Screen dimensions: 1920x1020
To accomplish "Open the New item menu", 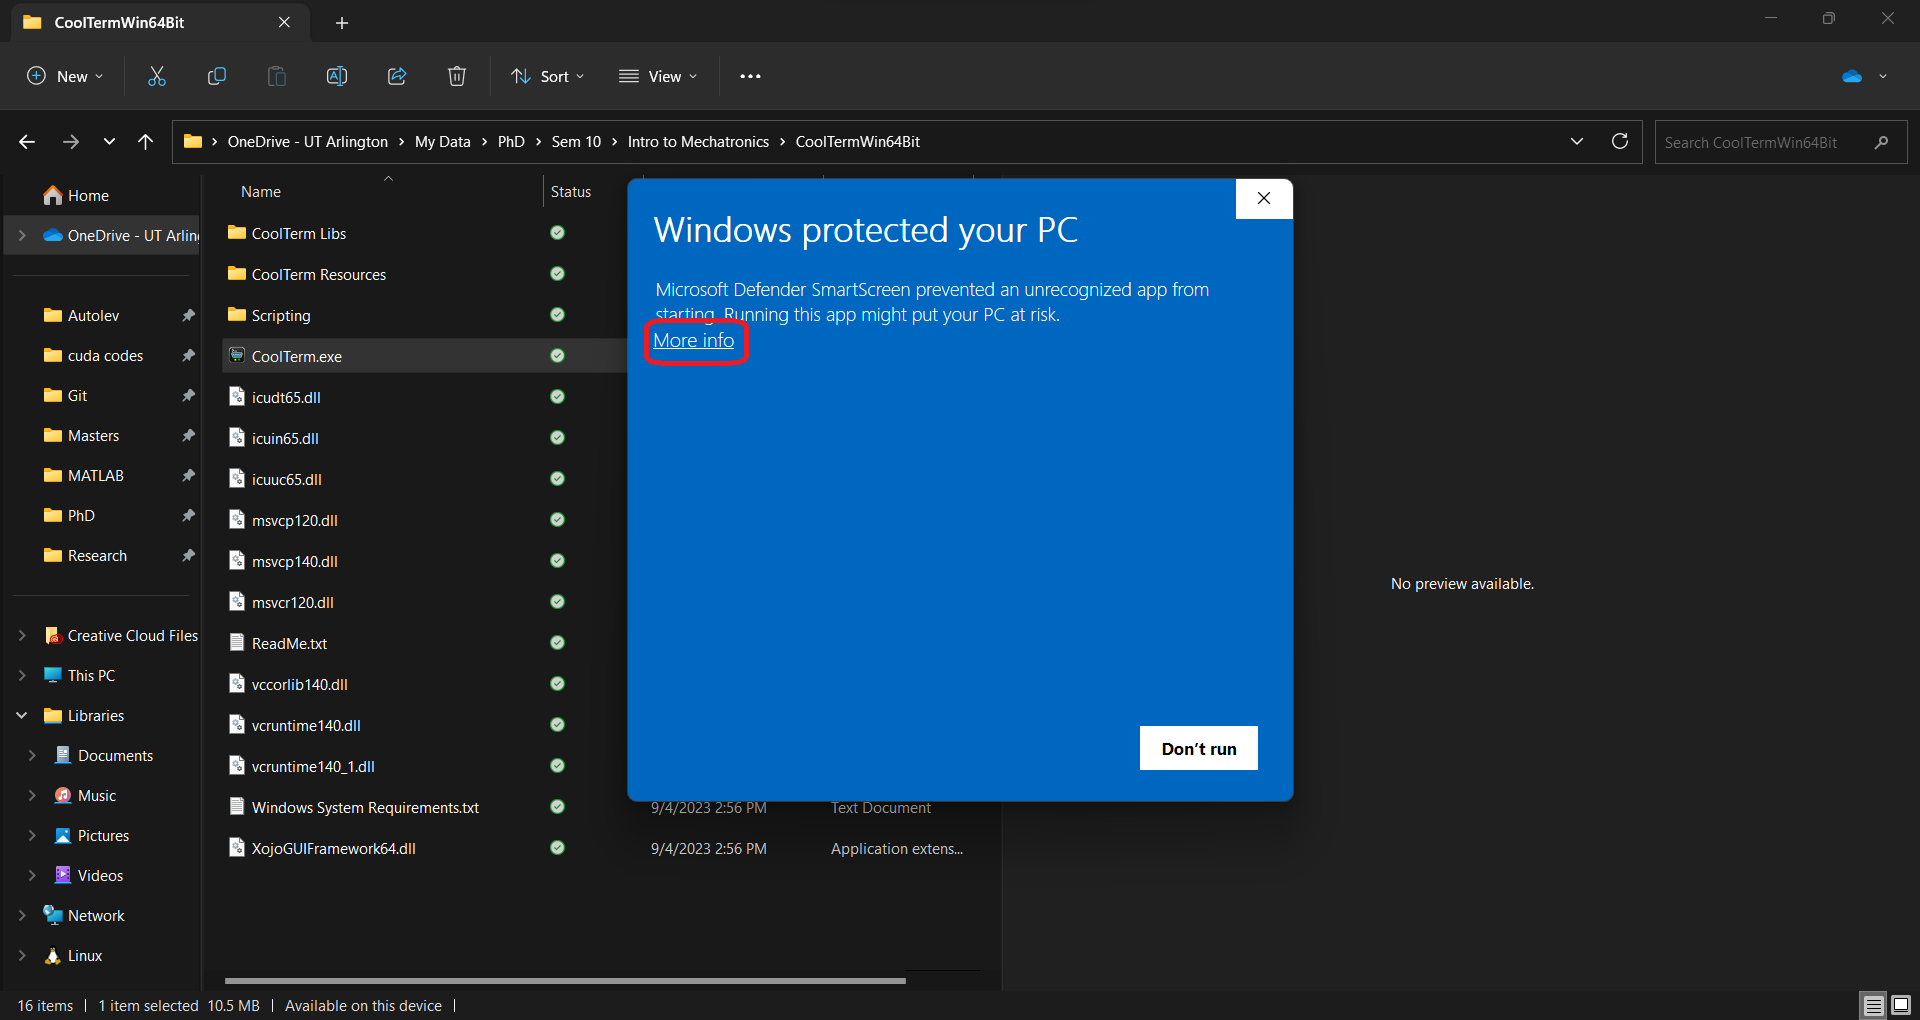I will click(65, 76).
